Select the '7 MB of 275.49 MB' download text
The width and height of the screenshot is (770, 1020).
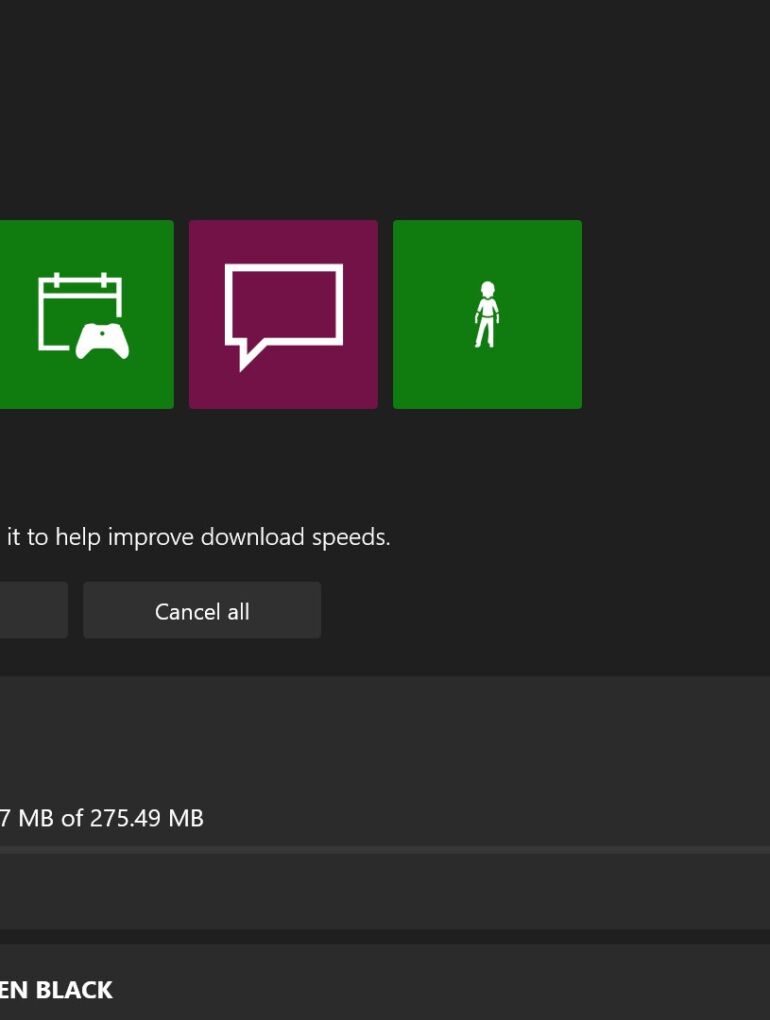(101, 818)
